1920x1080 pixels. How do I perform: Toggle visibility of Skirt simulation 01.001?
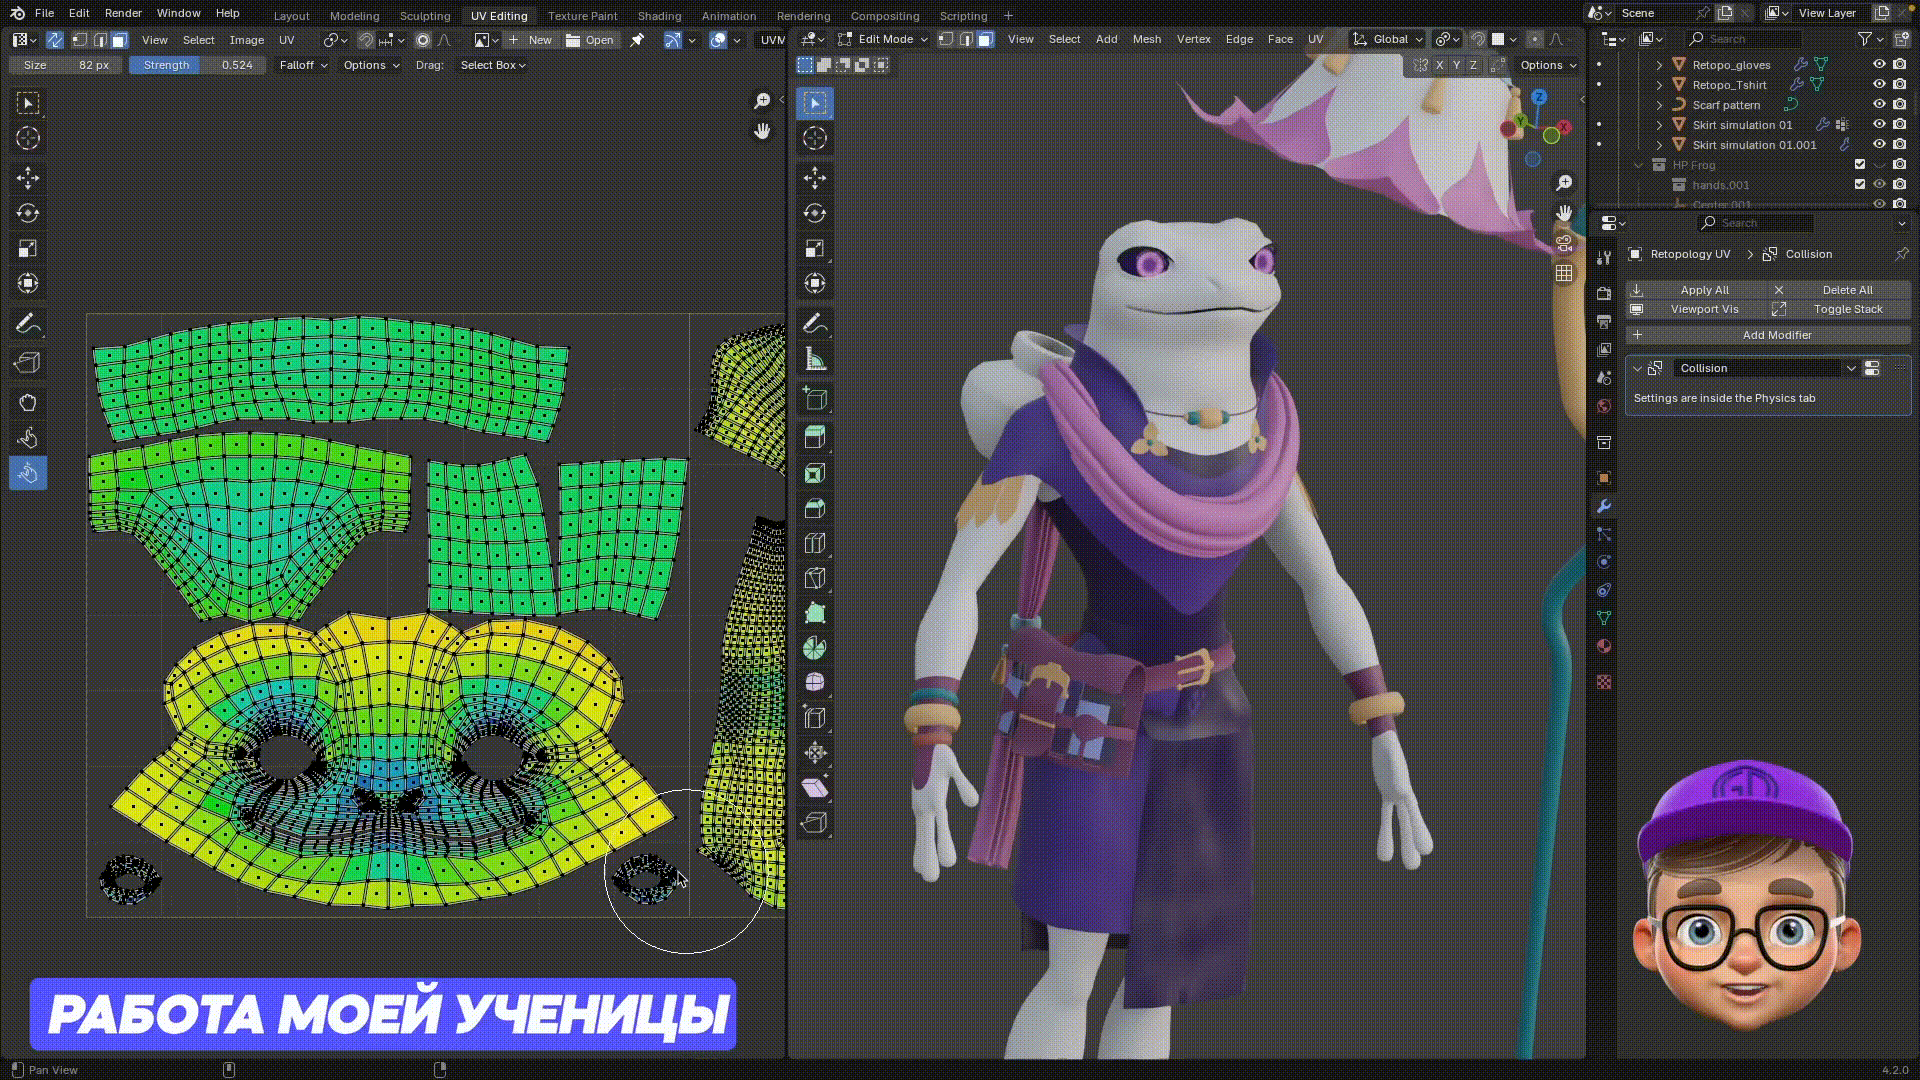point(1879,144)
